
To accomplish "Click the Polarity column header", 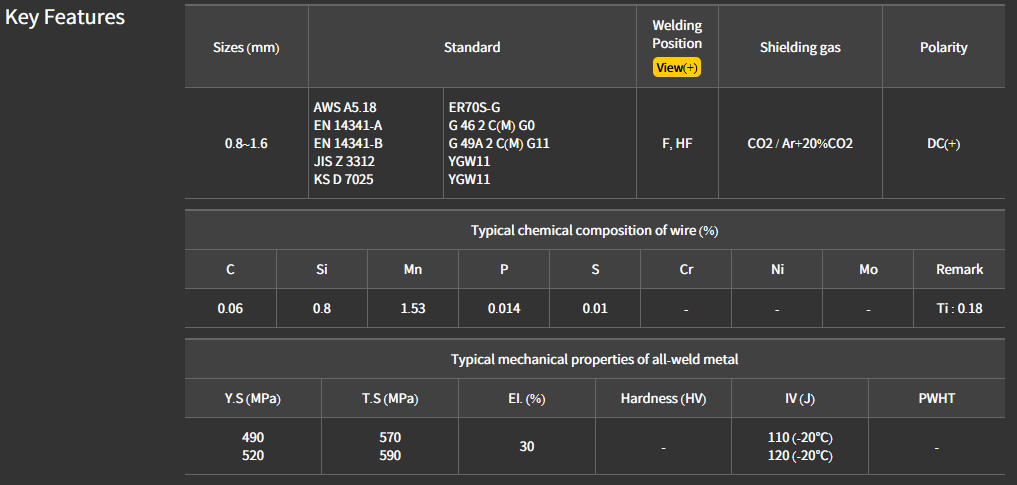I will [x=943, y=47].
